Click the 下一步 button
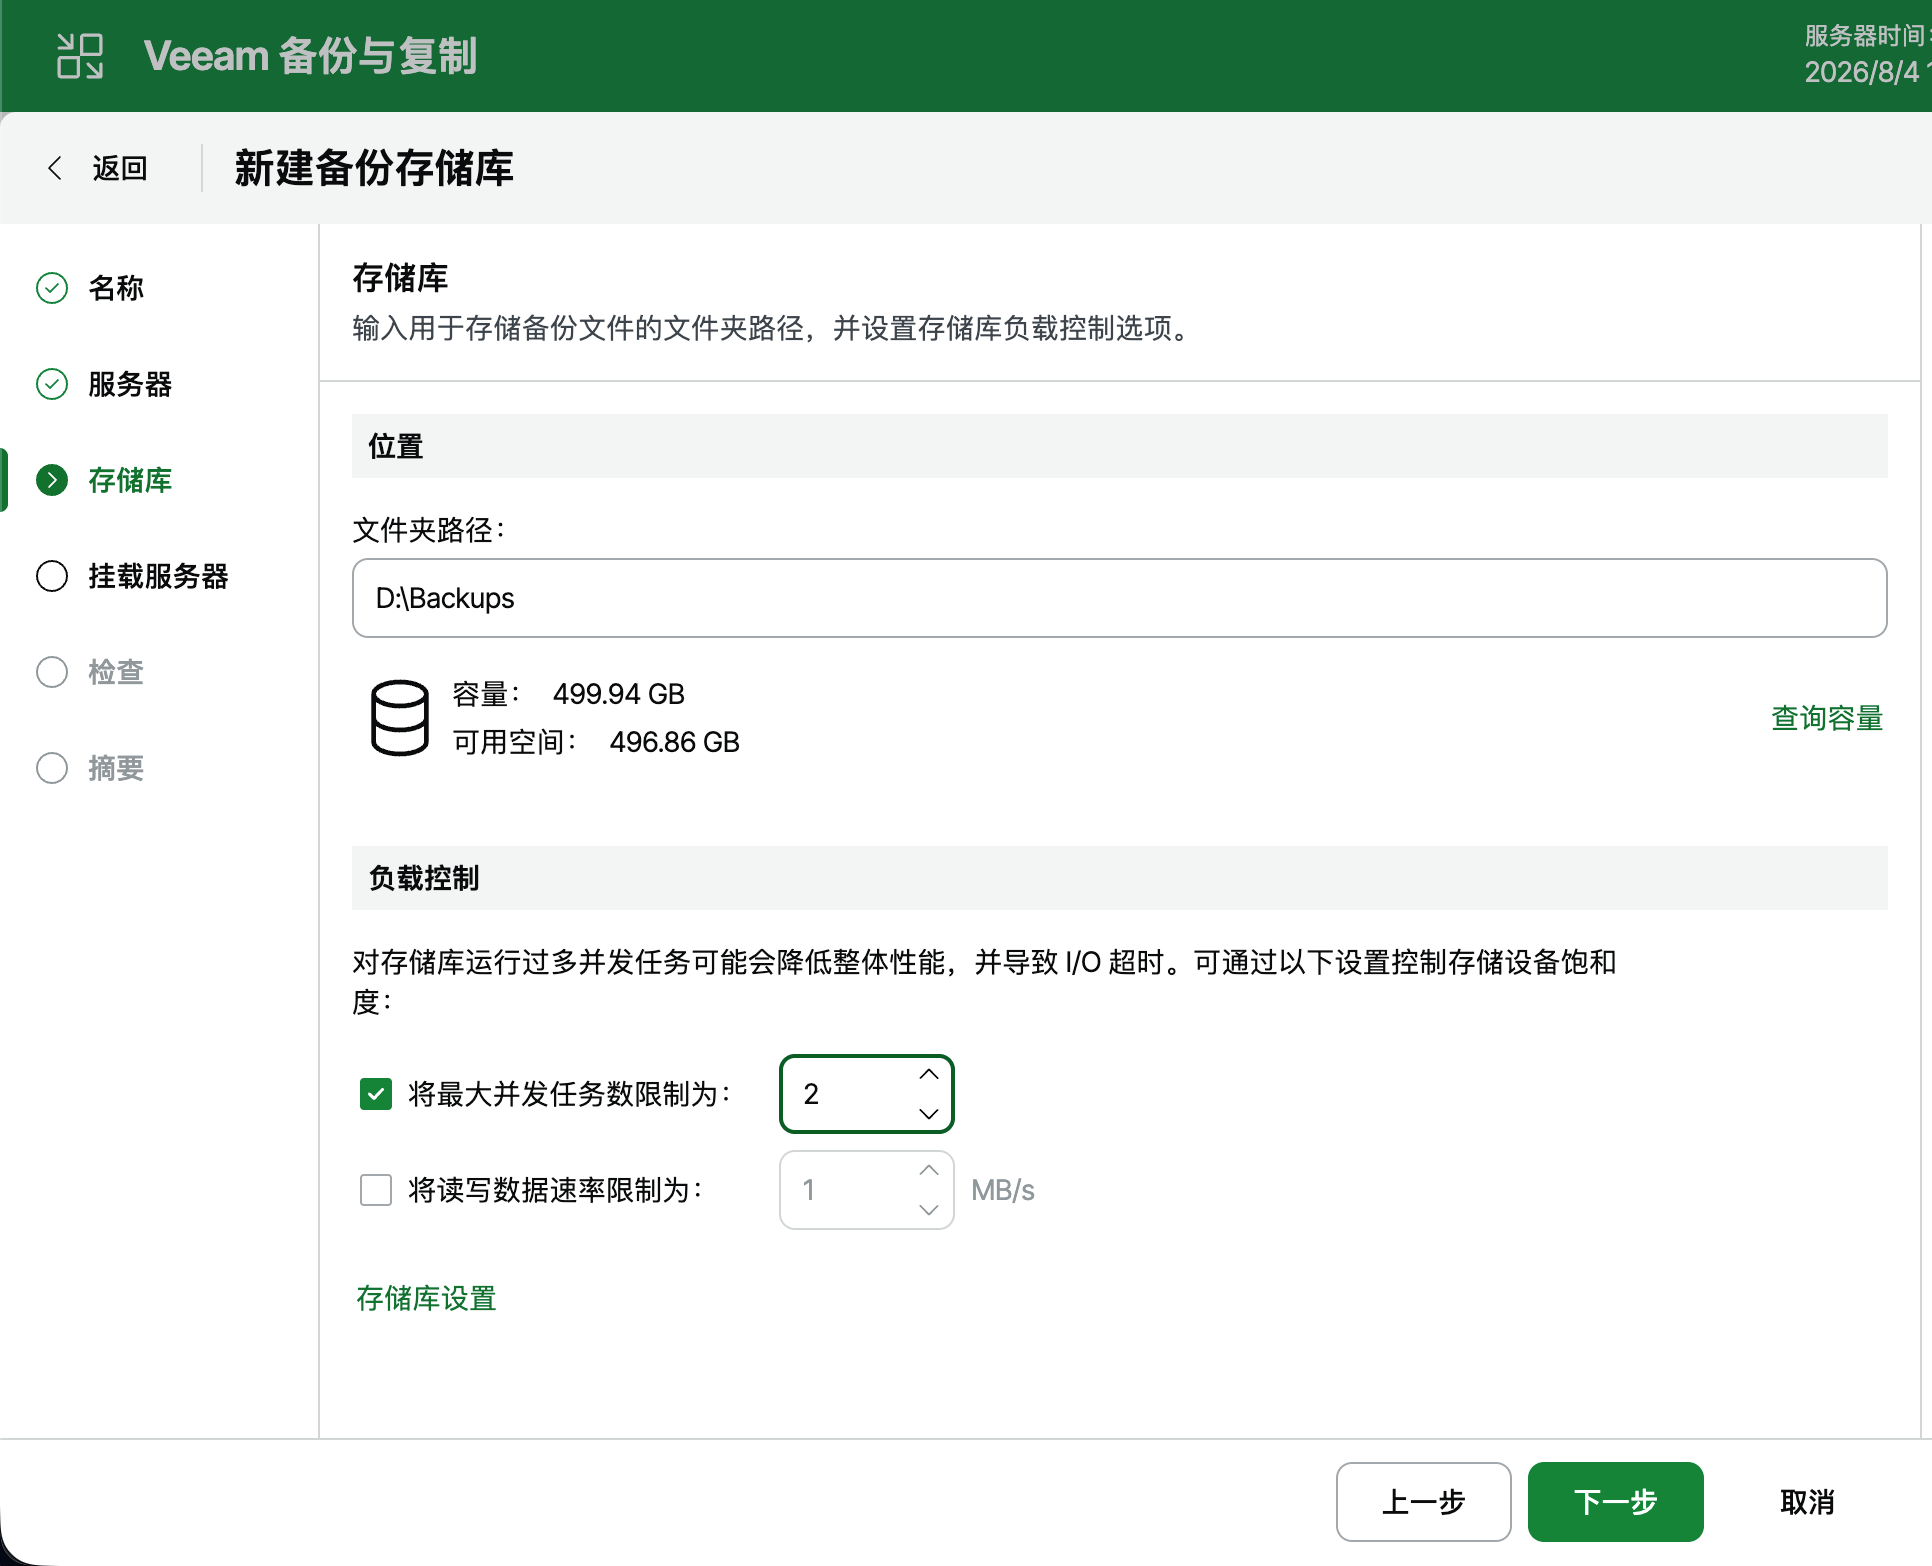The image size is (1932, 1566). coord(1615,1502)
